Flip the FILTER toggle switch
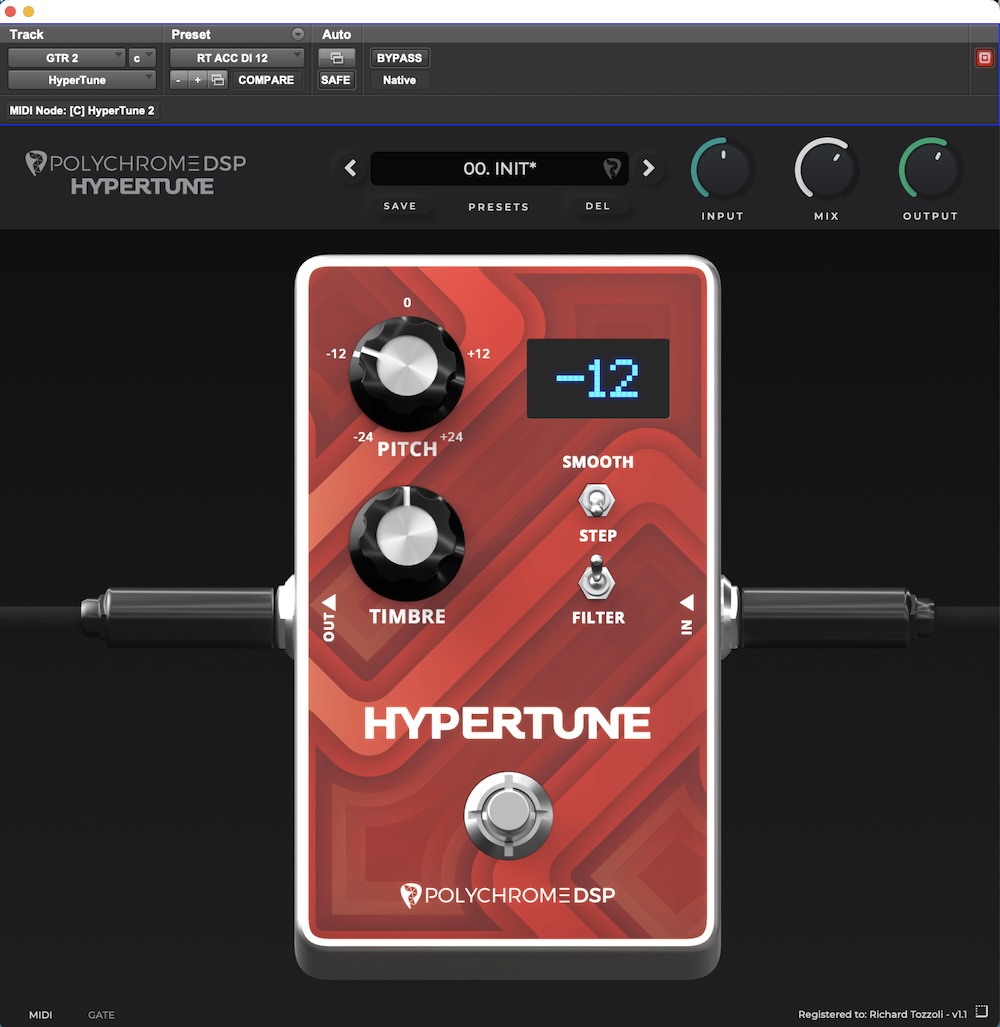Screen dimensions: 1000x1027 [598, 578]
